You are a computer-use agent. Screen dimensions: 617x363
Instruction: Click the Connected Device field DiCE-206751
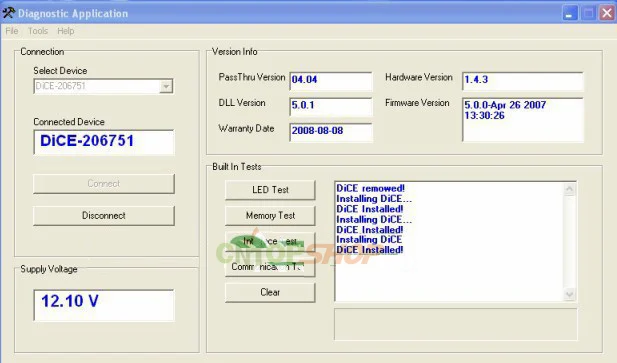[x=104, y=142]
